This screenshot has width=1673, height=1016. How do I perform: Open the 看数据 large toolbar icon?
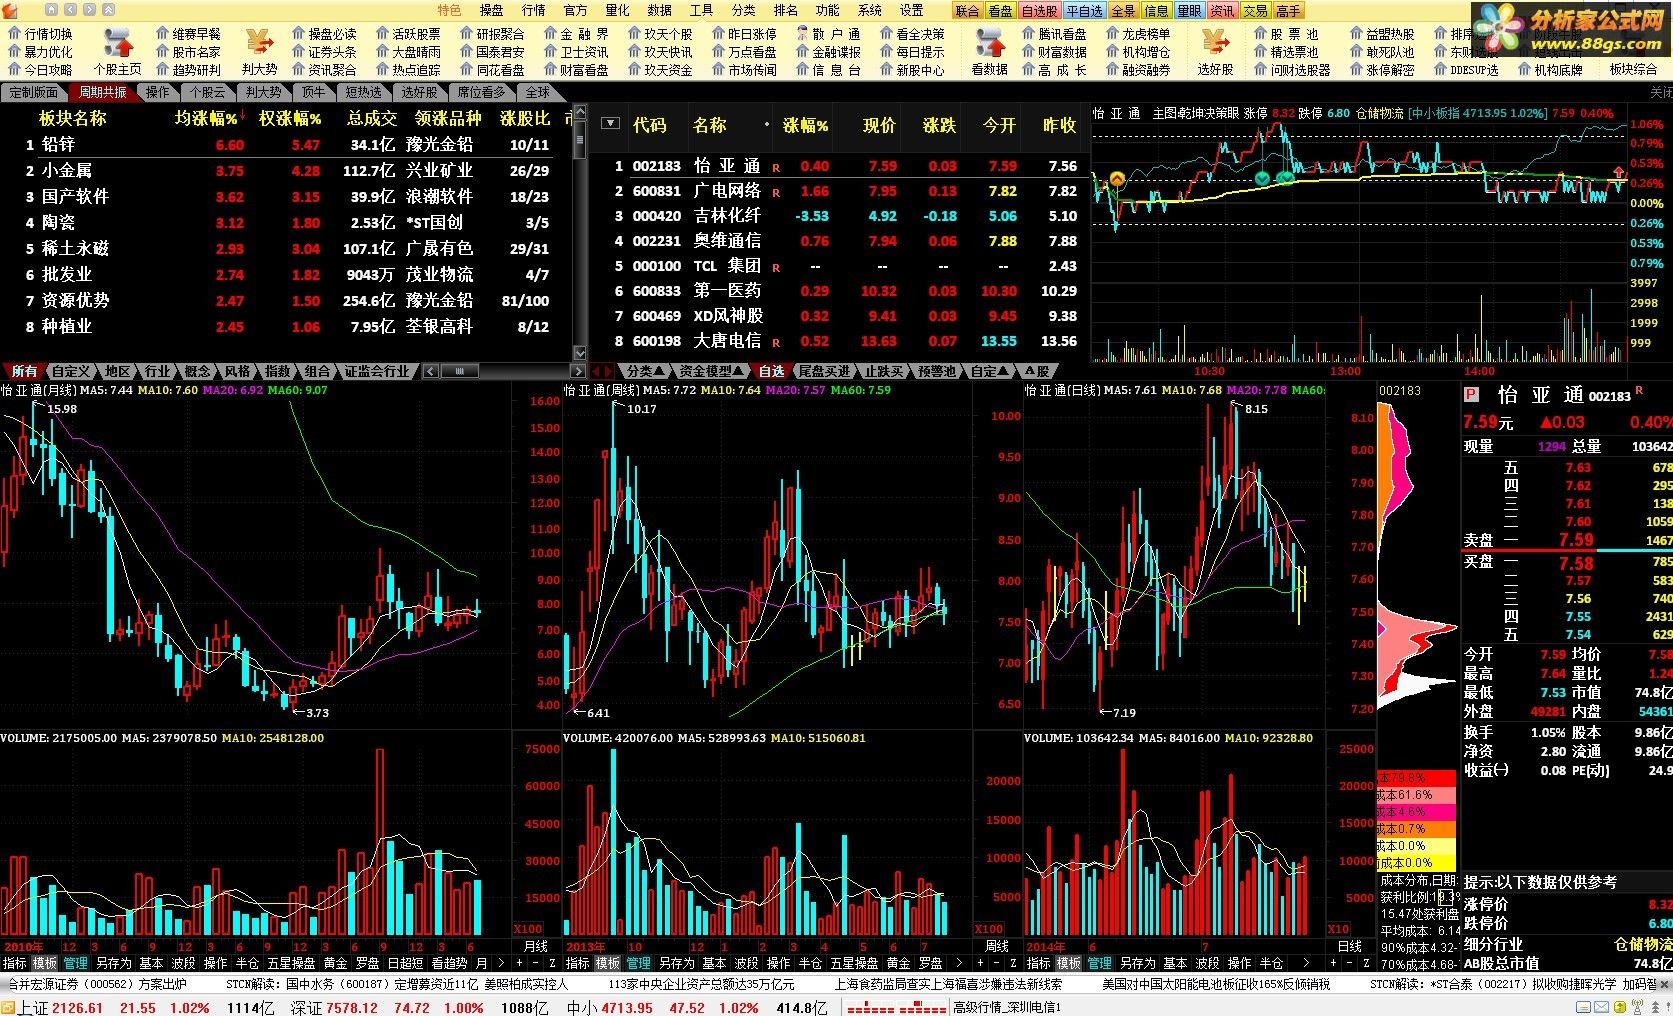[989, 52]
